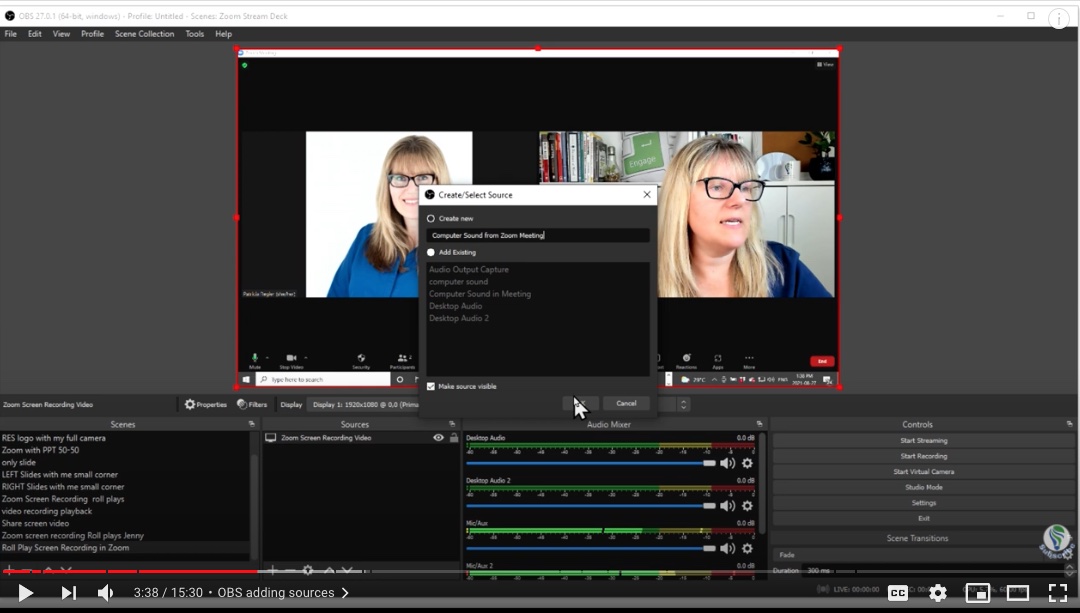Click the OBS logo in the title bar
This screenshot has width=1080, height=613.
10,16
